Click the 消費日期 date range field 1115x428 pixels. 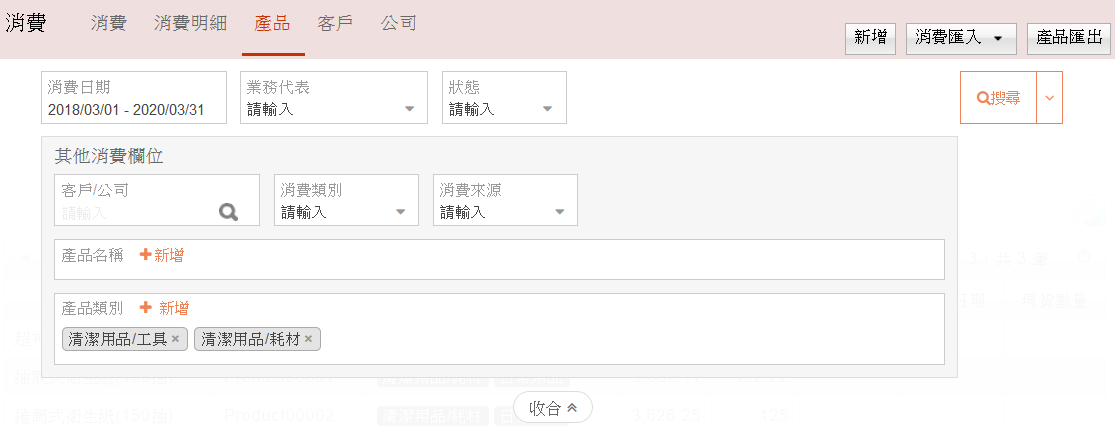pyautogui.click(x=134, y=98)
